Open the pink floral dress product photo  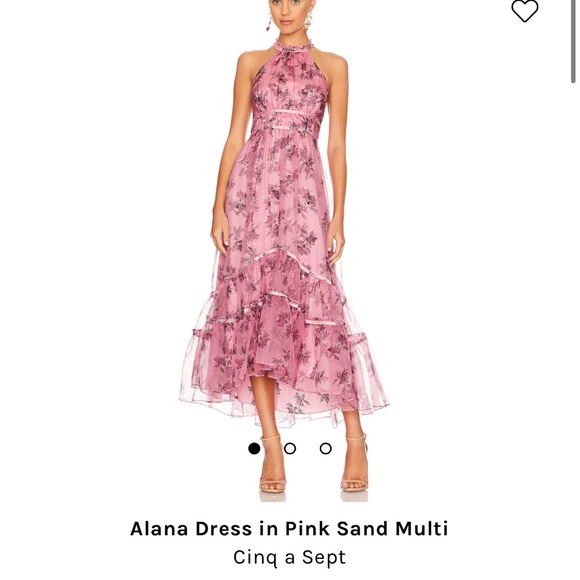(x=284, y=248)
